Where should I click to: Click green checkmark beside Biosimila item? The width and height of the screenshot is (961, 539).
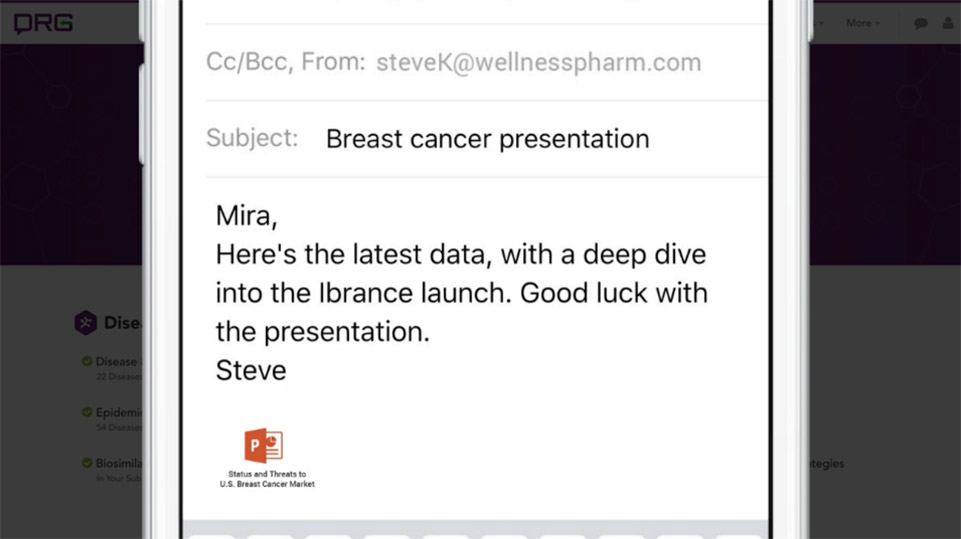(x=87, y=463)
